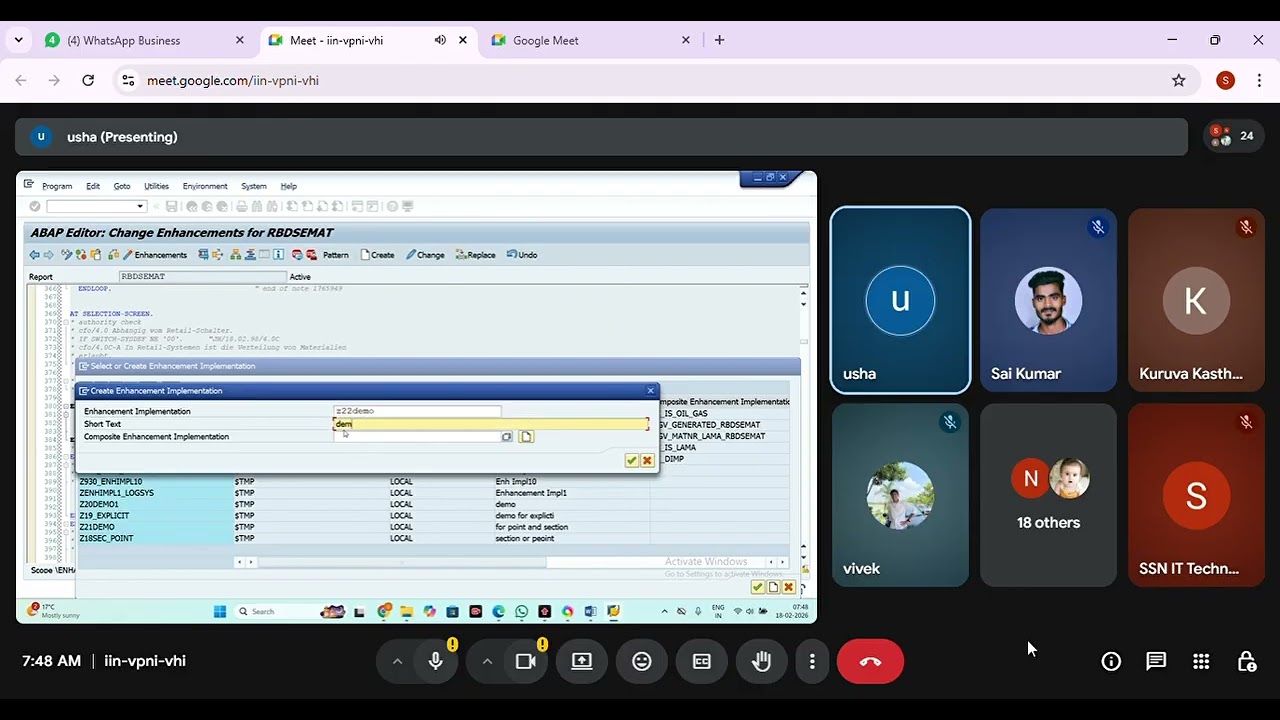
Task: Toggle captions on or off
Action: click(702, 661)
